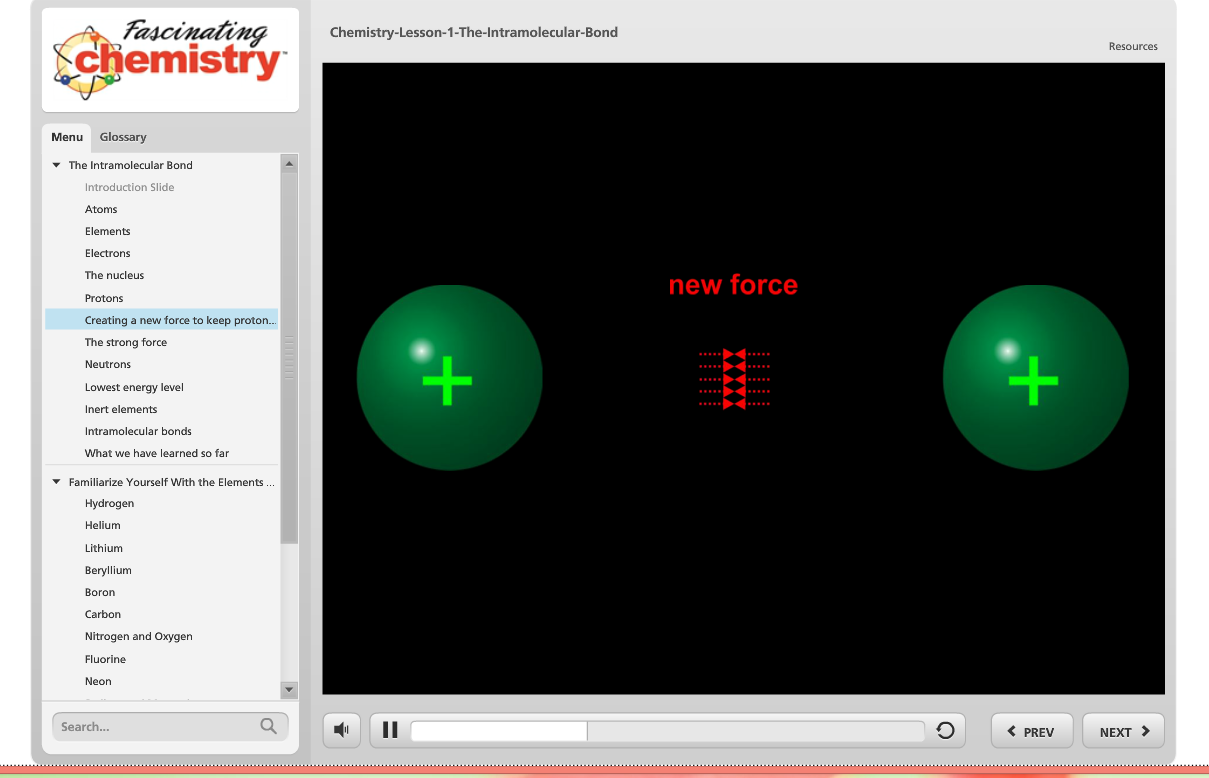
Task: Open the Lowest energy level slide
Action: 134,387
